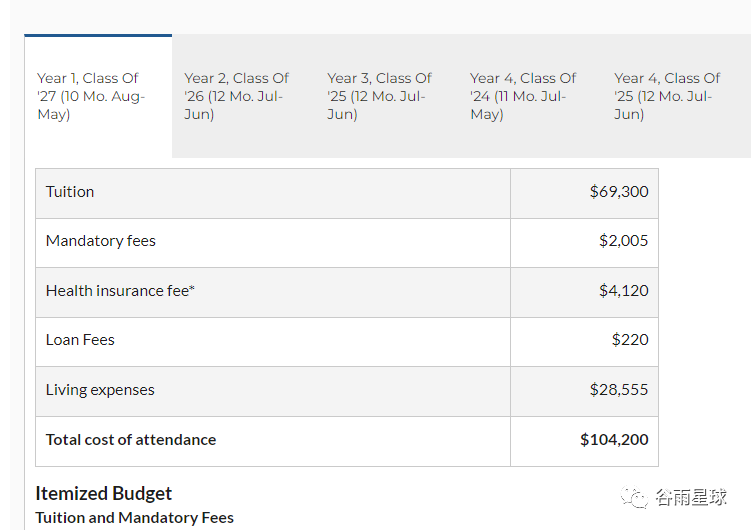Click the $220 loan fees value

click(x=630, y=340)
